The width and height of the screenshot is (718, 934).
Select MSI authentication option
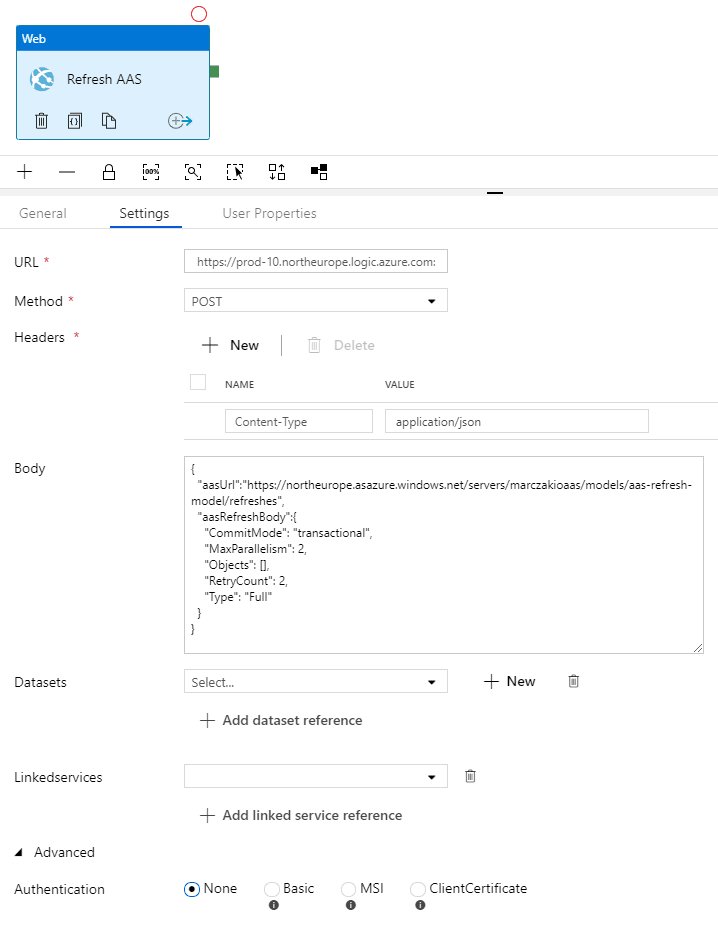pyautogui.click(x=349, y=889)
